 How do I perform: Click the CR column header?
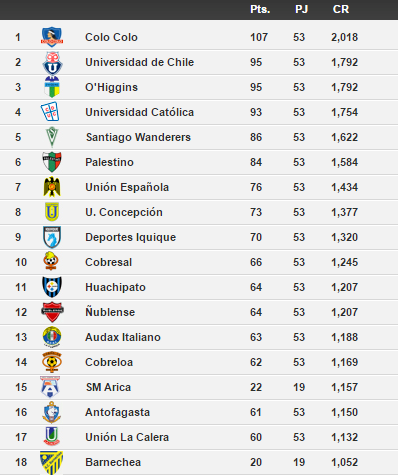341,9
